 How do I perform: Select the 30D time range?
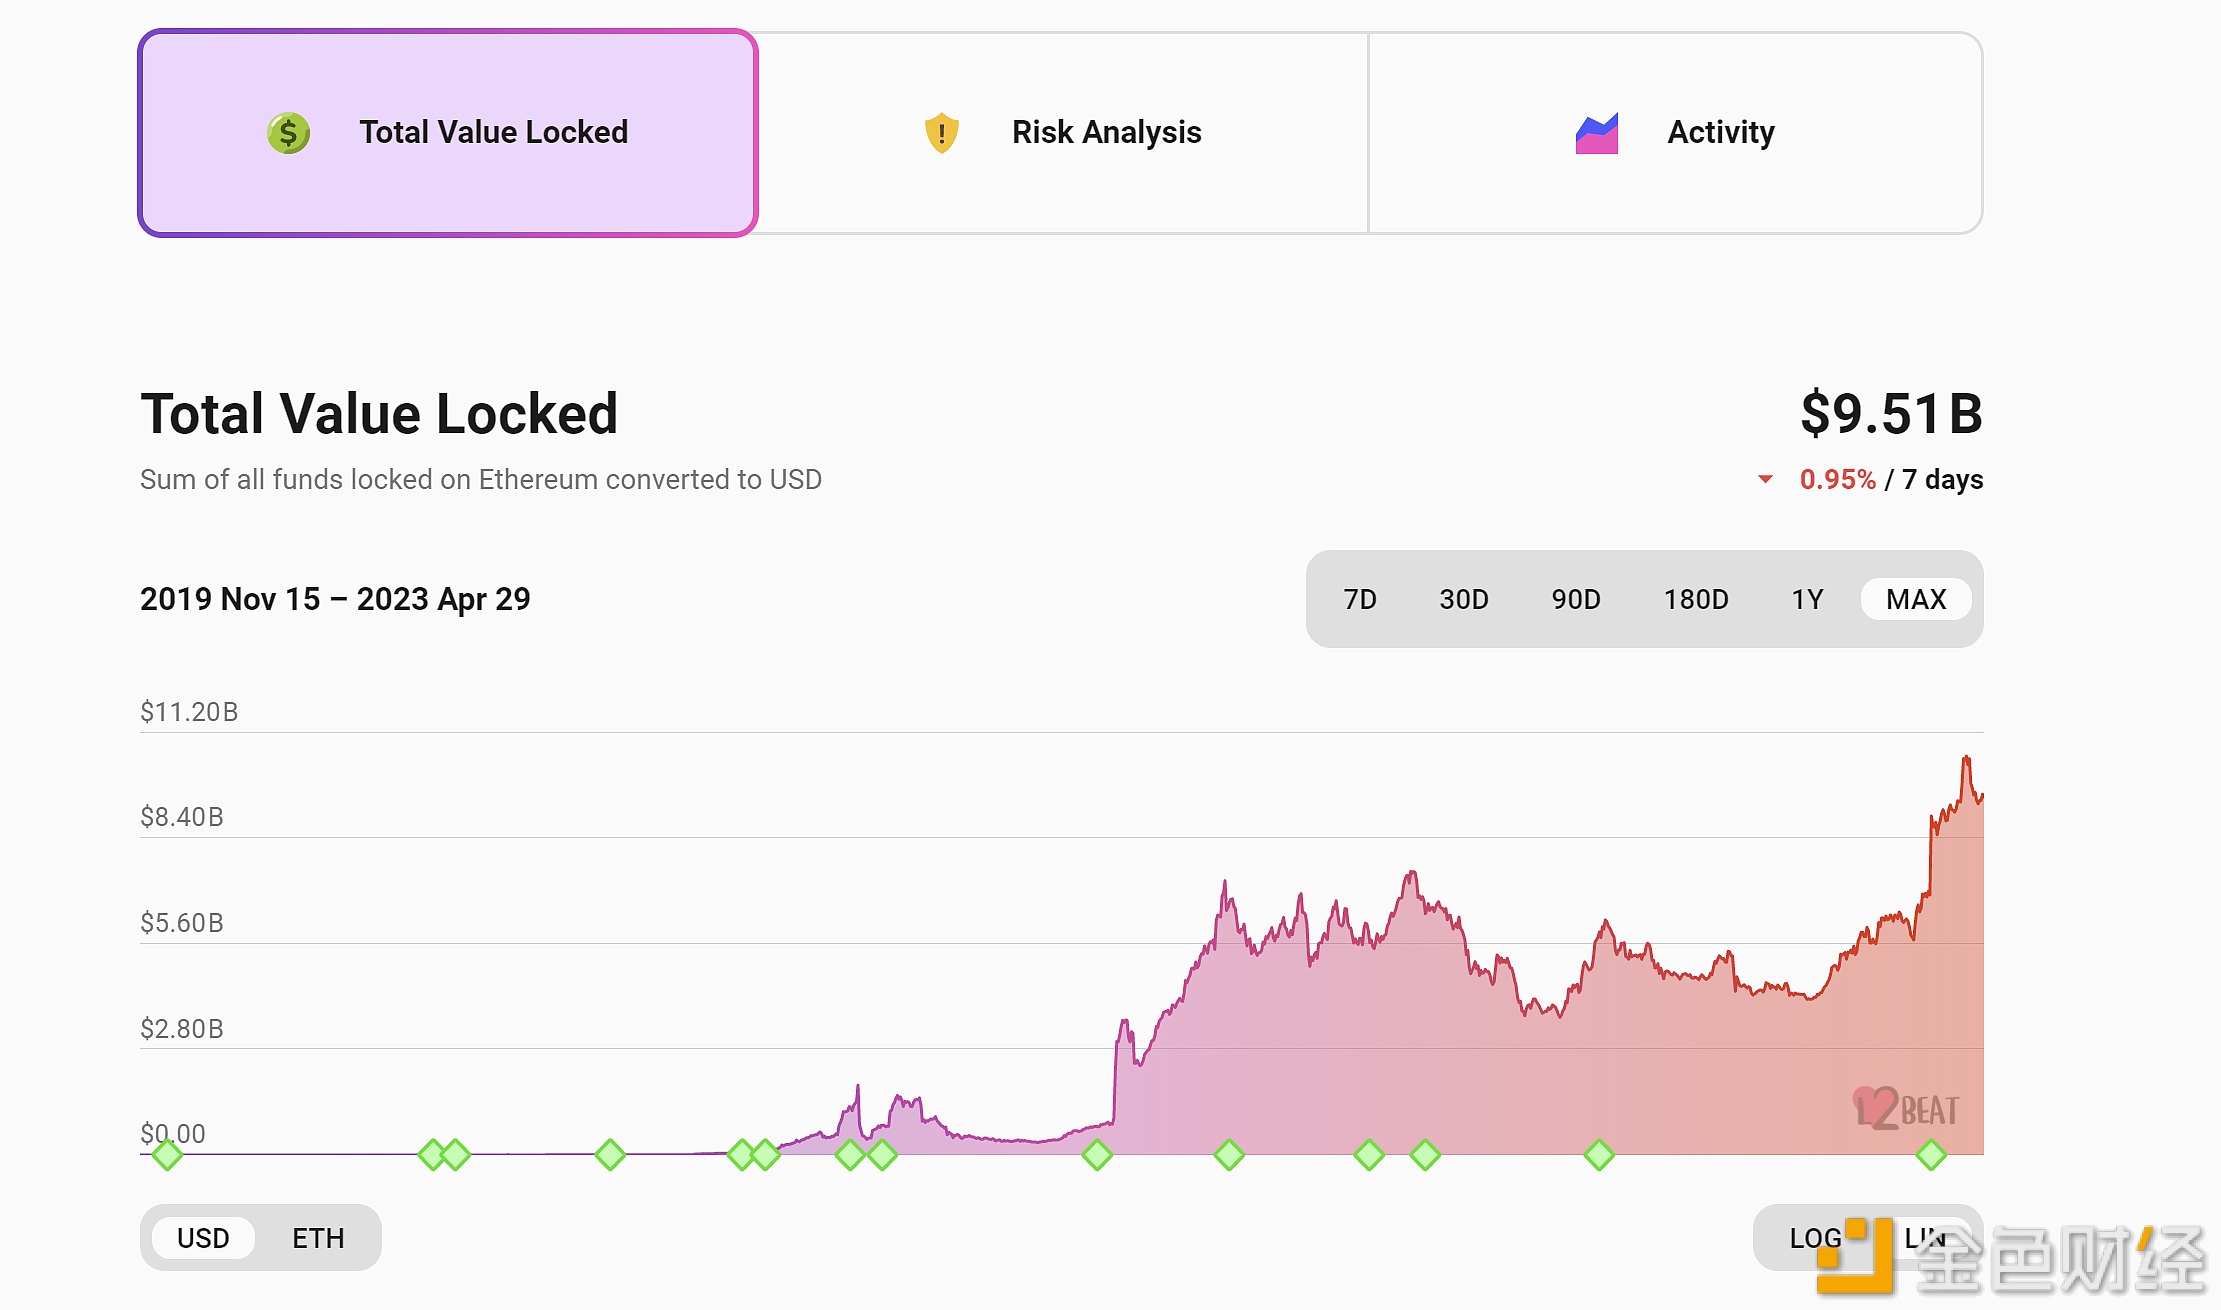click(1463, 598)
